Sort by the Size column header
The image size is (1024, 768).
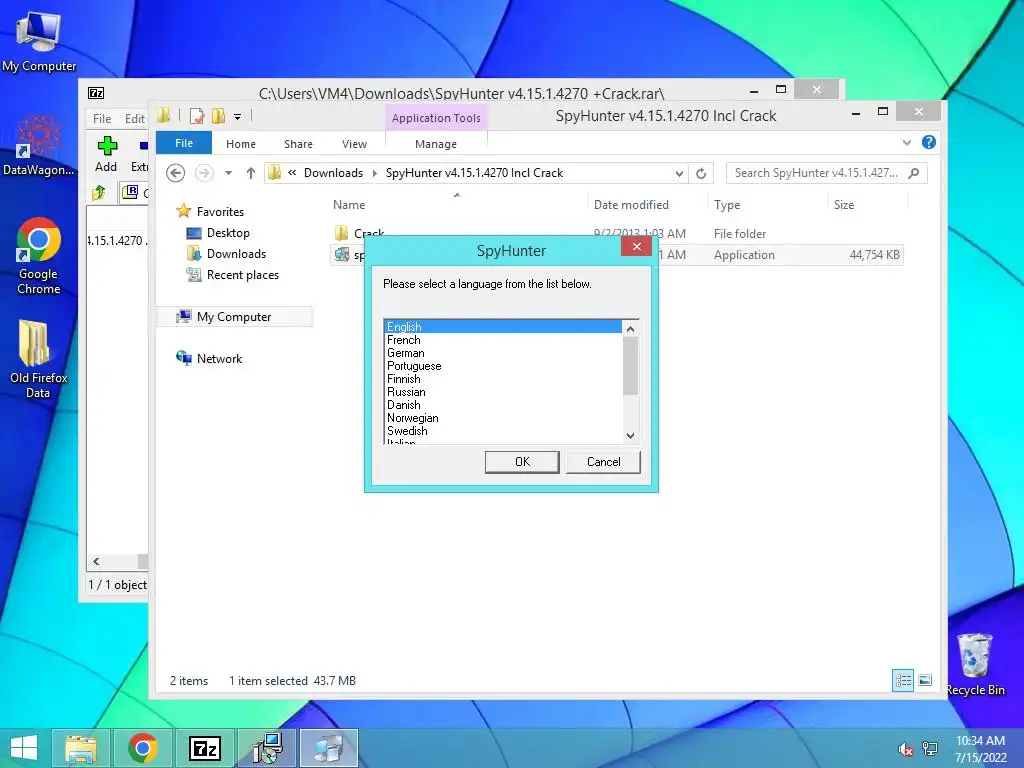point(844,205)
